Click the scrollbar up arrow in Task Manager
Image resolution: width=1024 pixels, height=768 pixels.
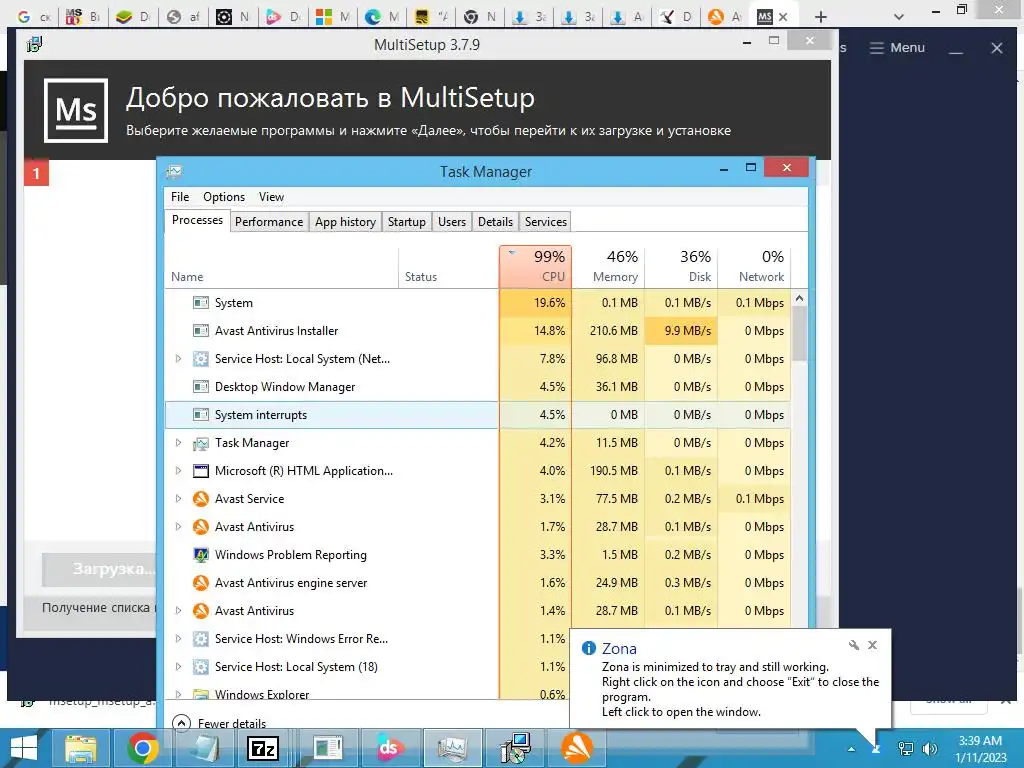799,298
